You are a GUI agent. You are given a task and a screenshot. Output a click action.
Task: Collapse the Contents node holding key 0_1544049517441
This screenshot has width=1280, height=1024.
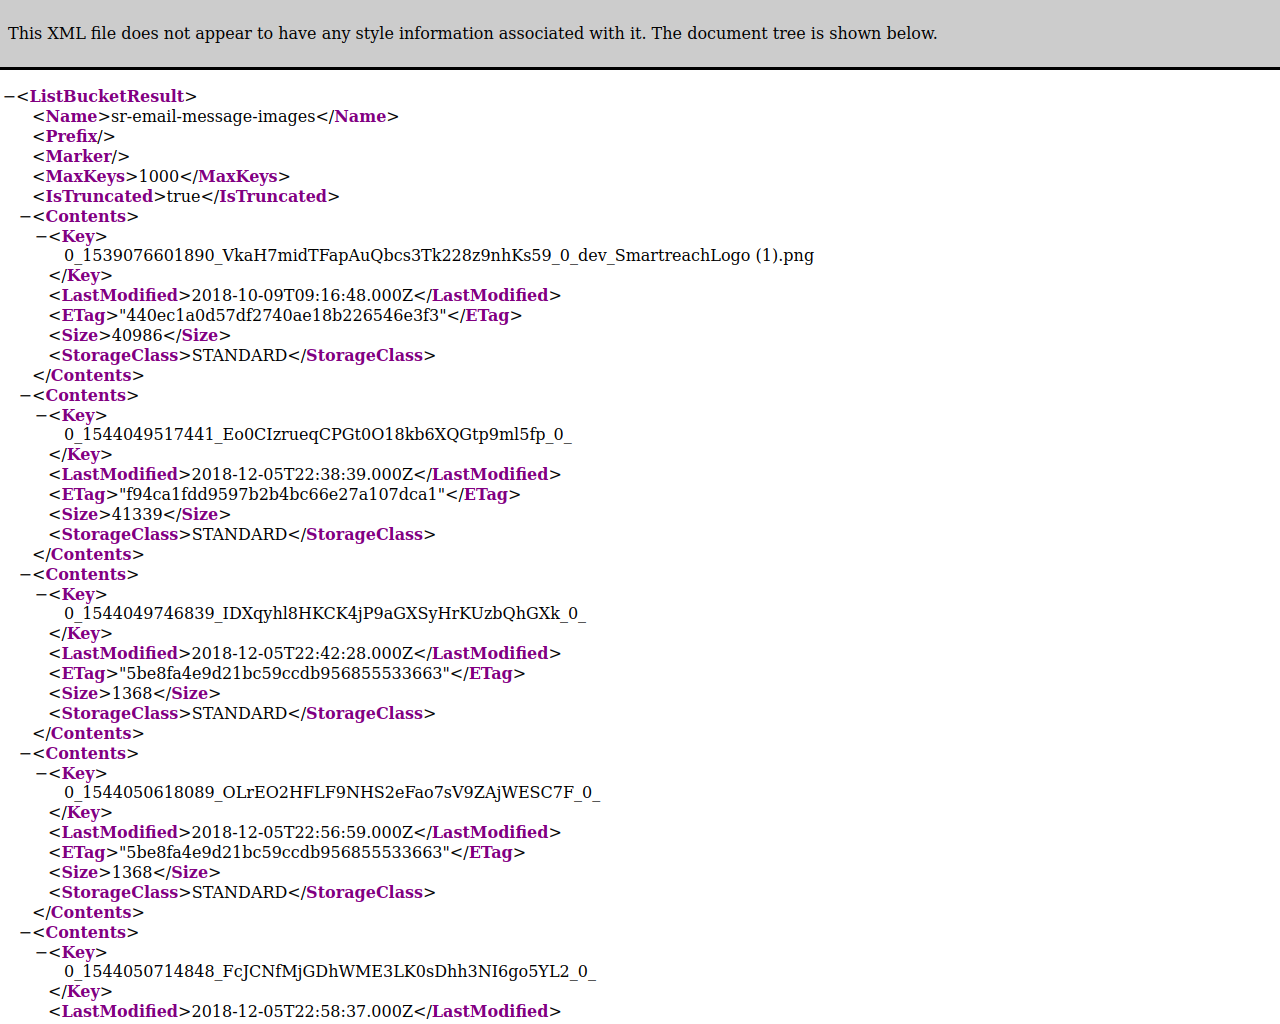pos(25,396)
